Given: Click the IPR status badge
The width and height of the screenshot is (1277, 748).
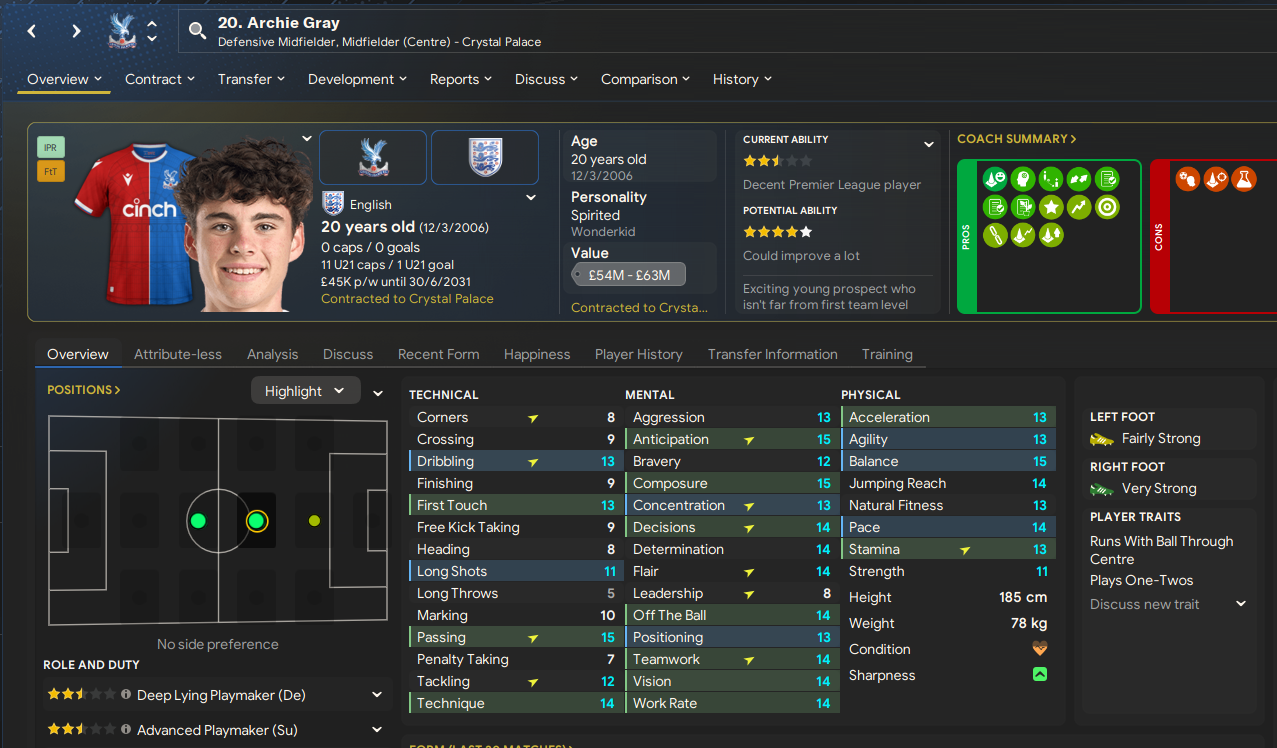Looking at the screenshot, I should coord(51,147).
